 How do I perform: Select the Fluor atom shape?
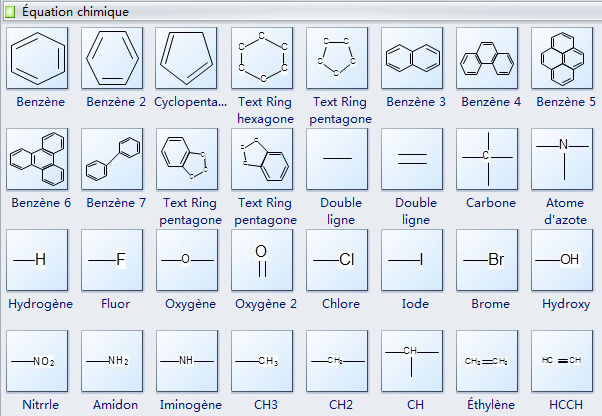(x=112, y=260)
